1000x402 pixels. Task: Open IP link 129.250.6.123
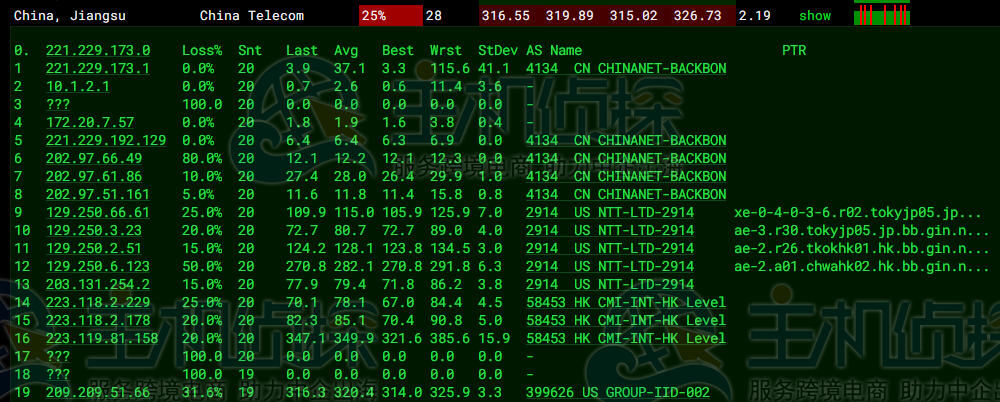click(98, 266)
